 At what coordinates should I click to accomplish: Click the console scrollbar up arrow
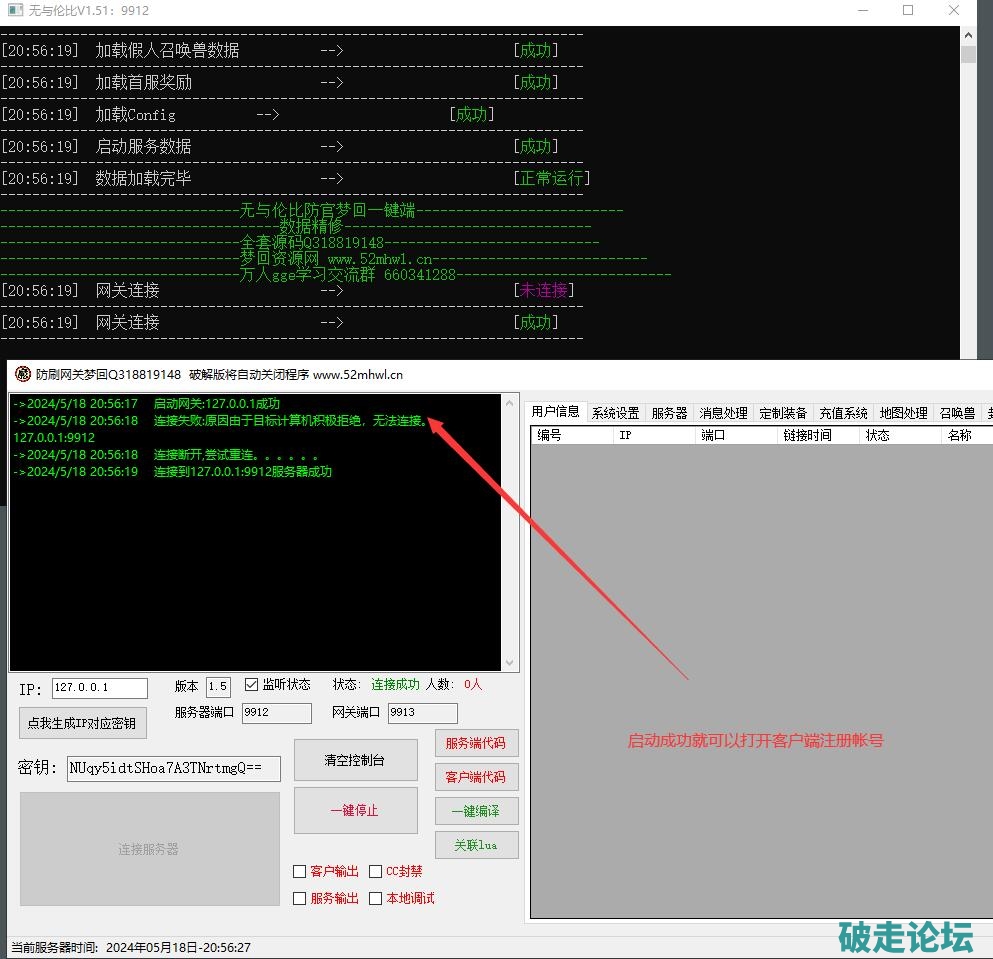pos(968,36)
